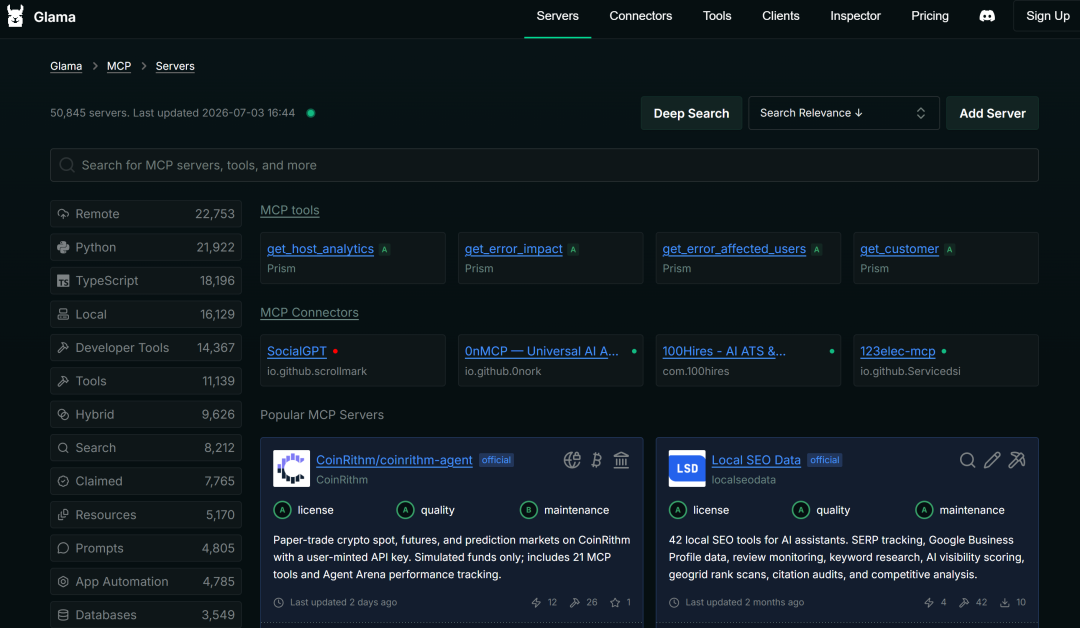The image size is (1080, 628).
Task: Click the download icon on Local SEO Data card
Action: tap(1005, 603)
